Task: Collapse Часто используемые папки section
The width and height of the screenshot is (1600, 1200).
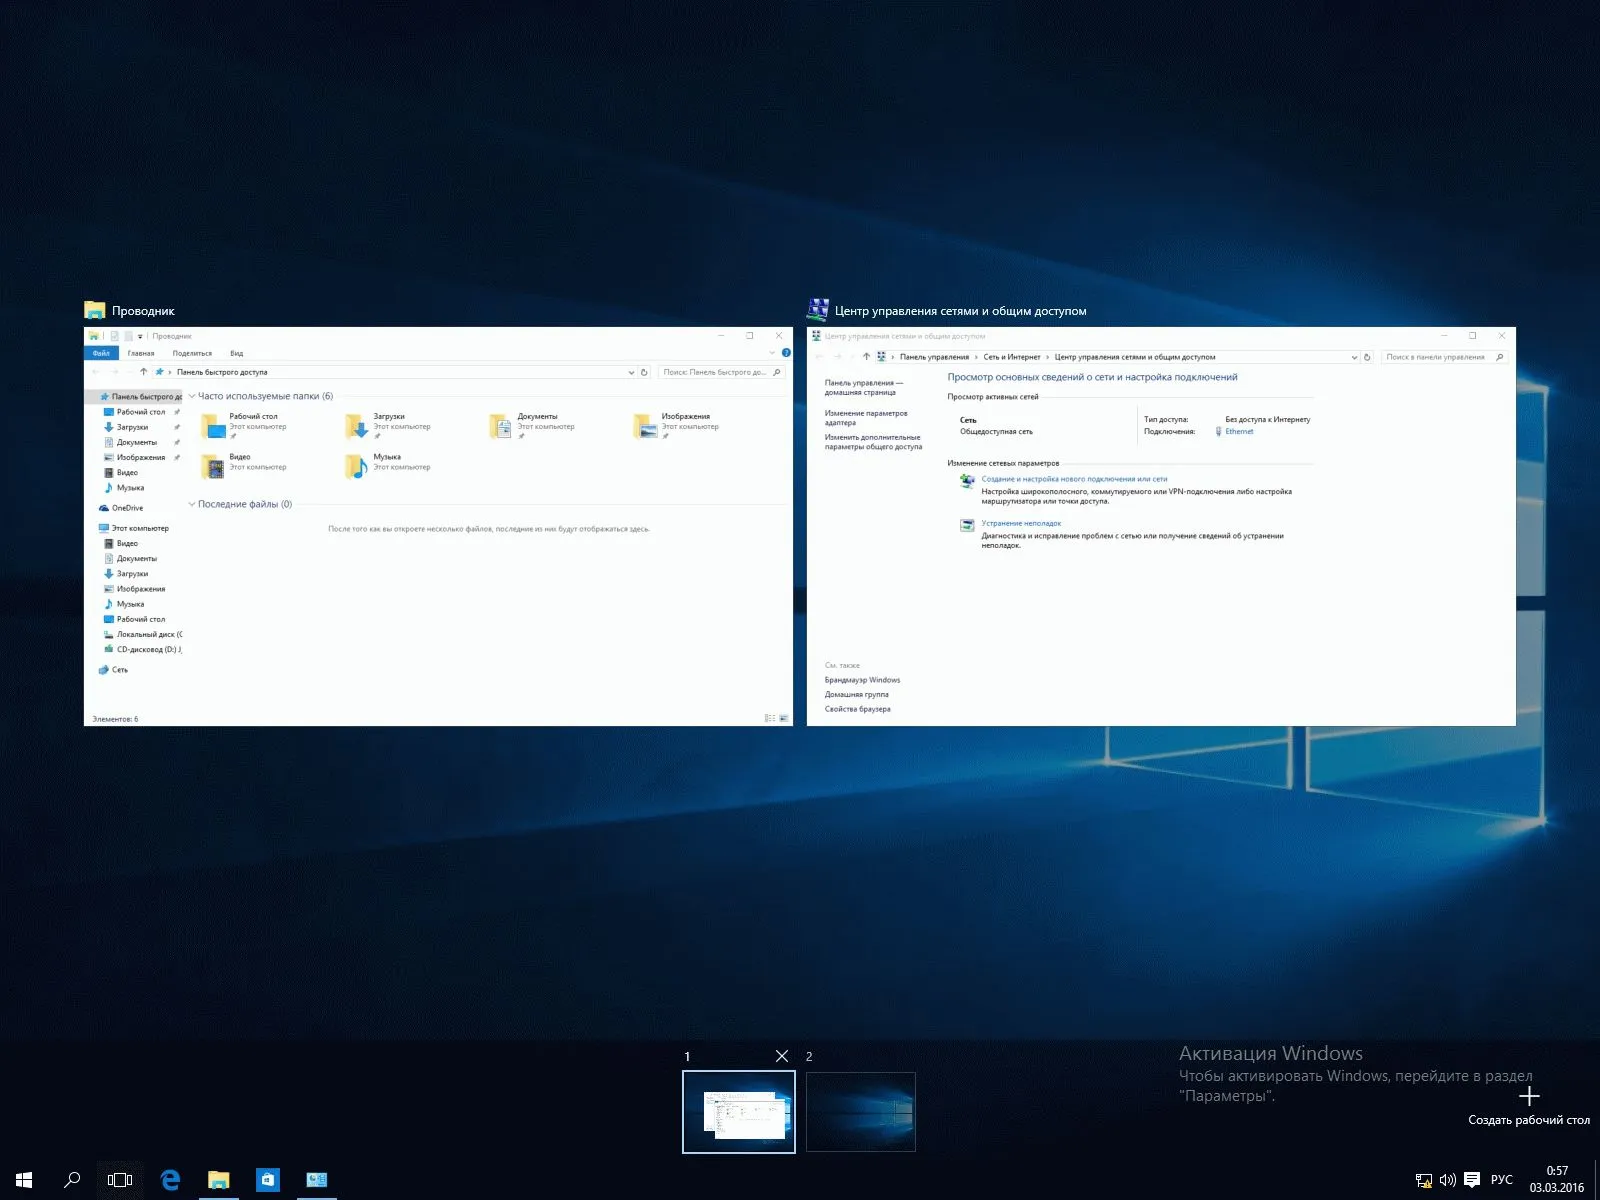Action: [192, 396]
